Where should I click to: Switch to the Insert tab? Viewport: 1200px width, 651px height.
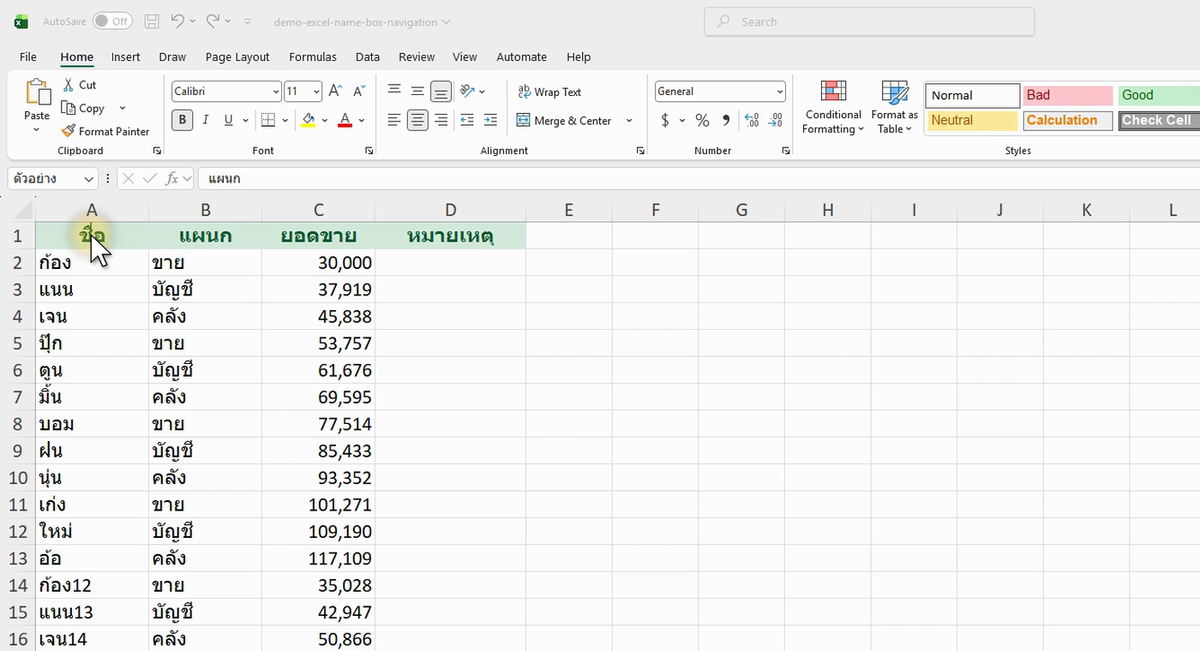click(x=125, y=57)
